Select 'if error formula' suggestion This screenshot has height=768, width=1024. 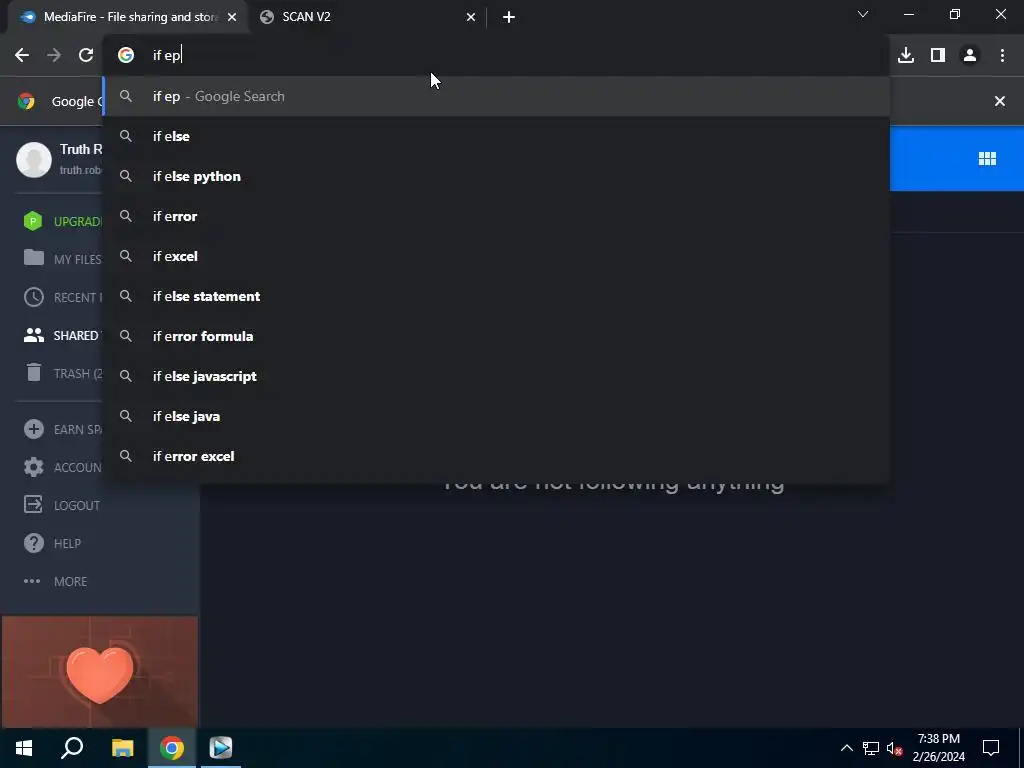(x=496, y=336)
